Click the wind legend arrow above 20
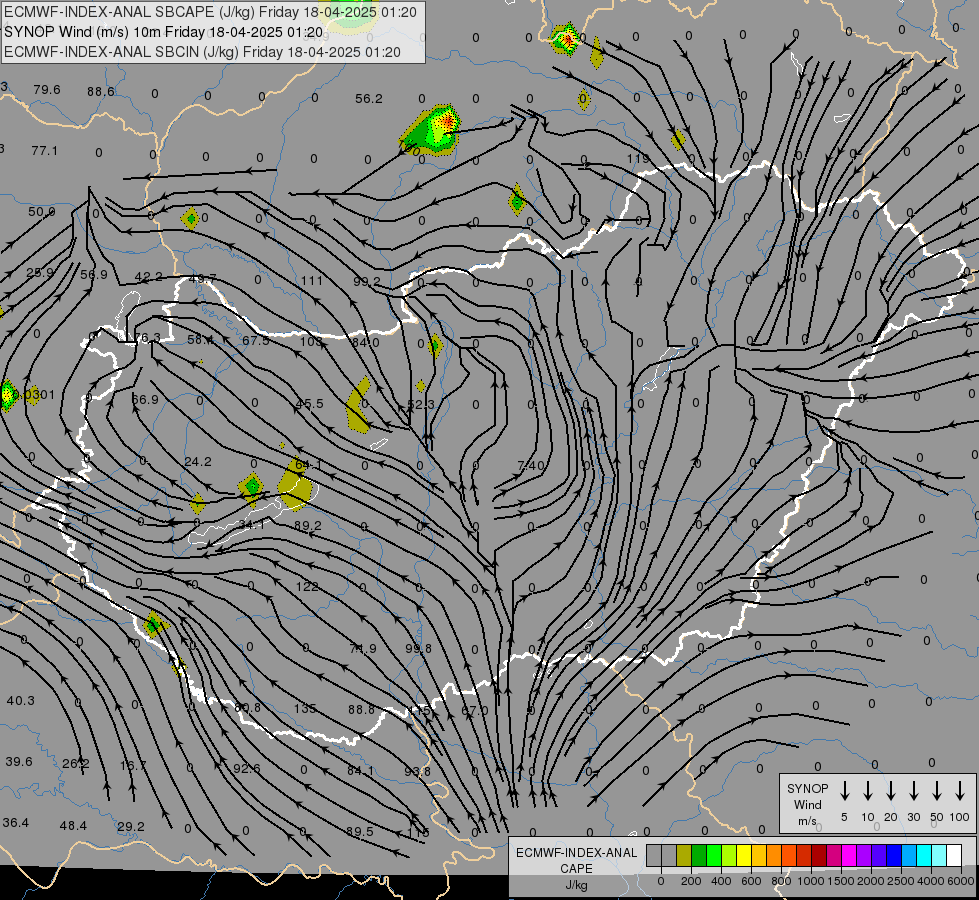 (x=890, y=790)
